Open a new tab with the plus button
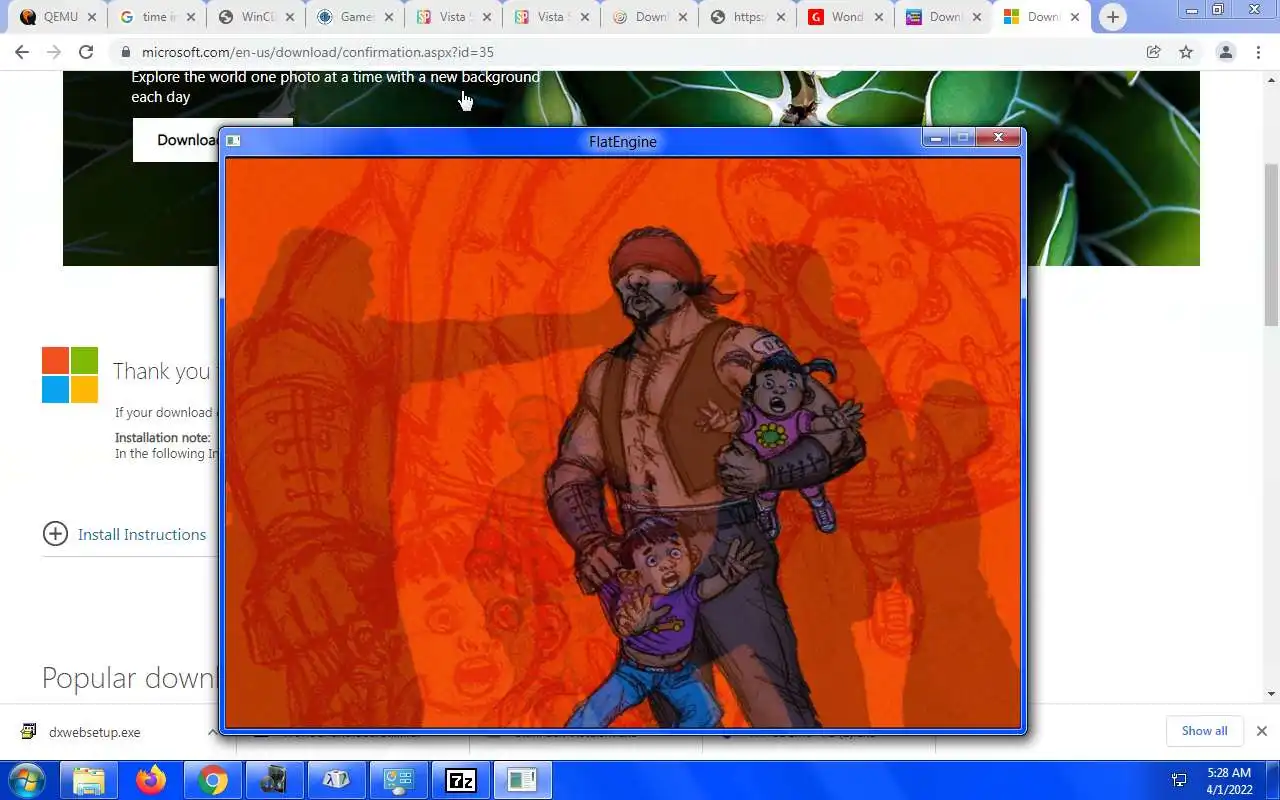Viewport: 1280px width, 800px height. 1112,17
